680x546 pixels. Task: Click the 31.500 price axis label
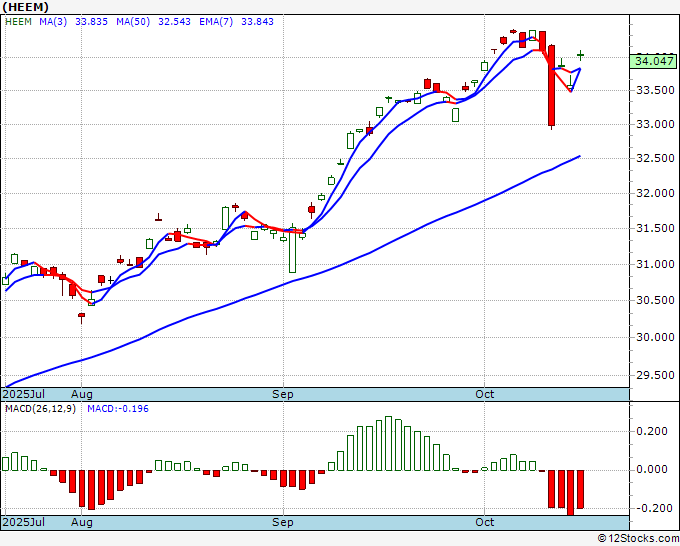(655, 228)
